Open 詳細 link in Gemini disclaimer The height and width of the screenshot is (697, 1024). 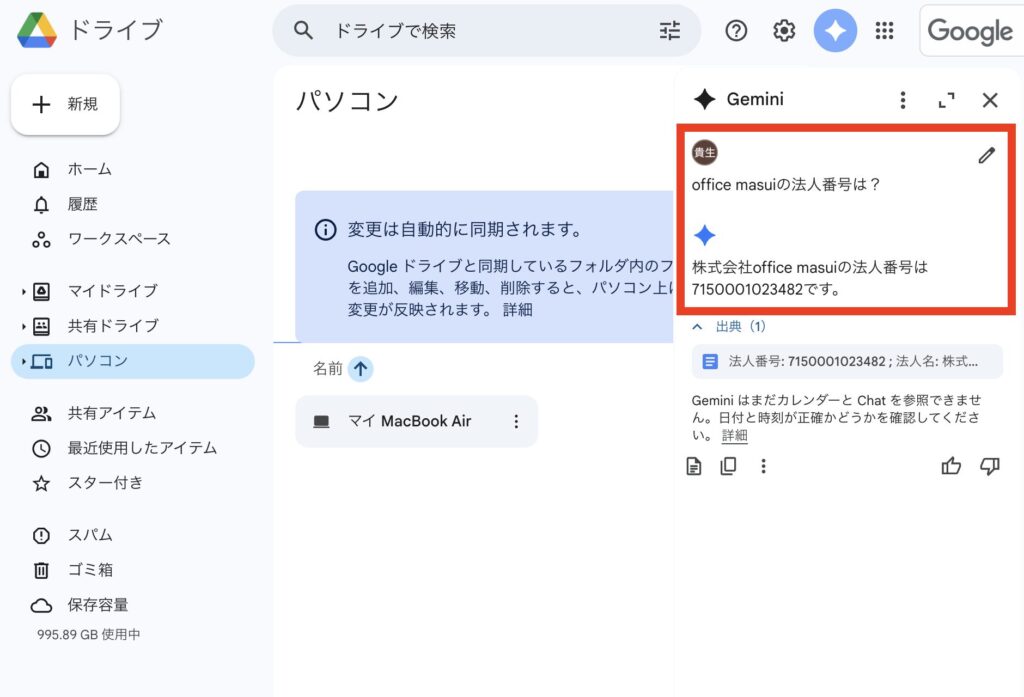point(734,435)
